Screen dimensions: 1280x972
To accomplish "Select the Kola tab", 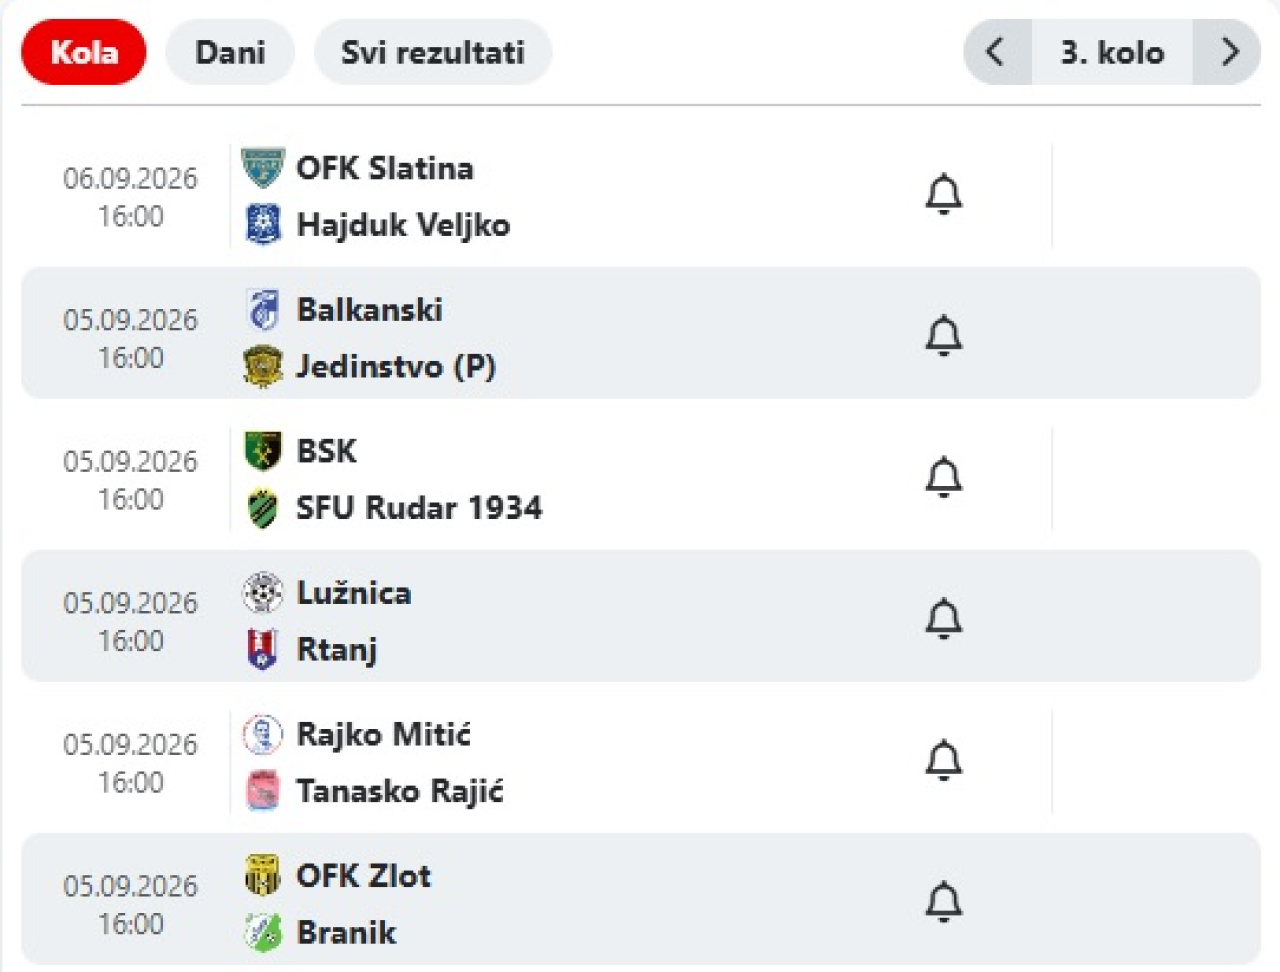I will (84, 52).
